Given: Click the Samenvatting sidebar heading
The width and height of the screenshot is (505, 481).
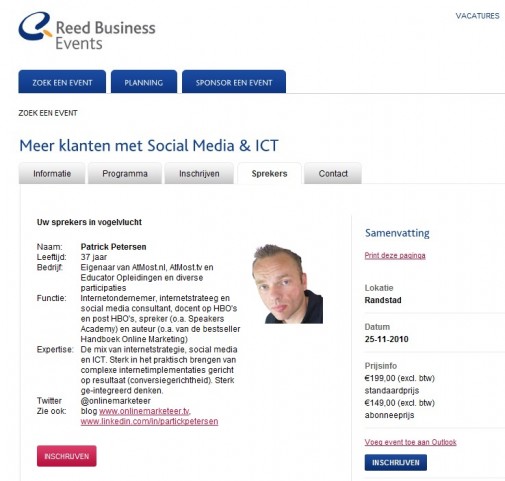Looking at the screenshot, I should [x=397, y=233].
